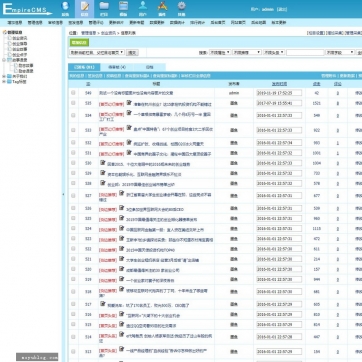Open the Templates section icon in top navigation

pyautogui.click(x=123, y=6)
